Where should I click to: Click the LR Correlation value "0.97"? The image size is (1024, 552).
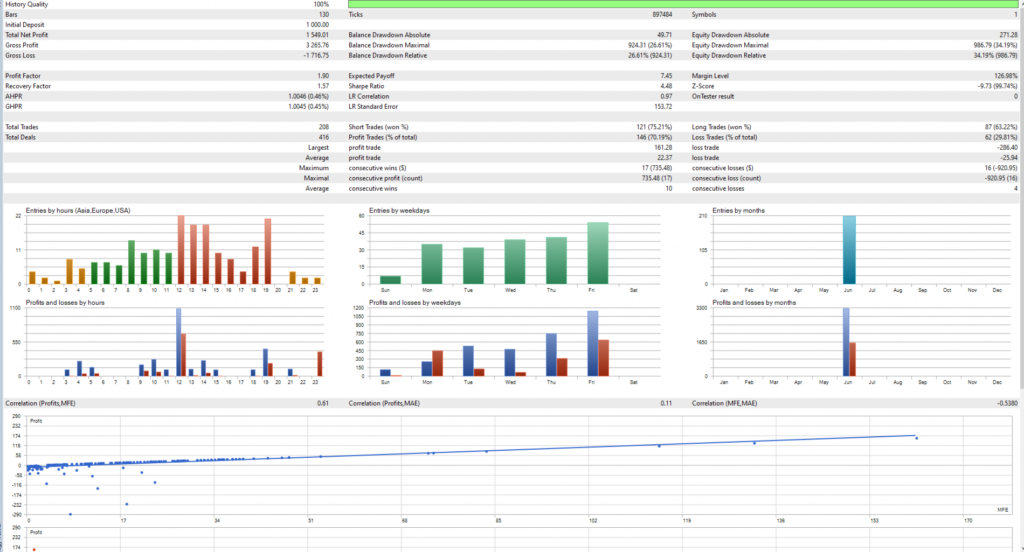(666, 96)
